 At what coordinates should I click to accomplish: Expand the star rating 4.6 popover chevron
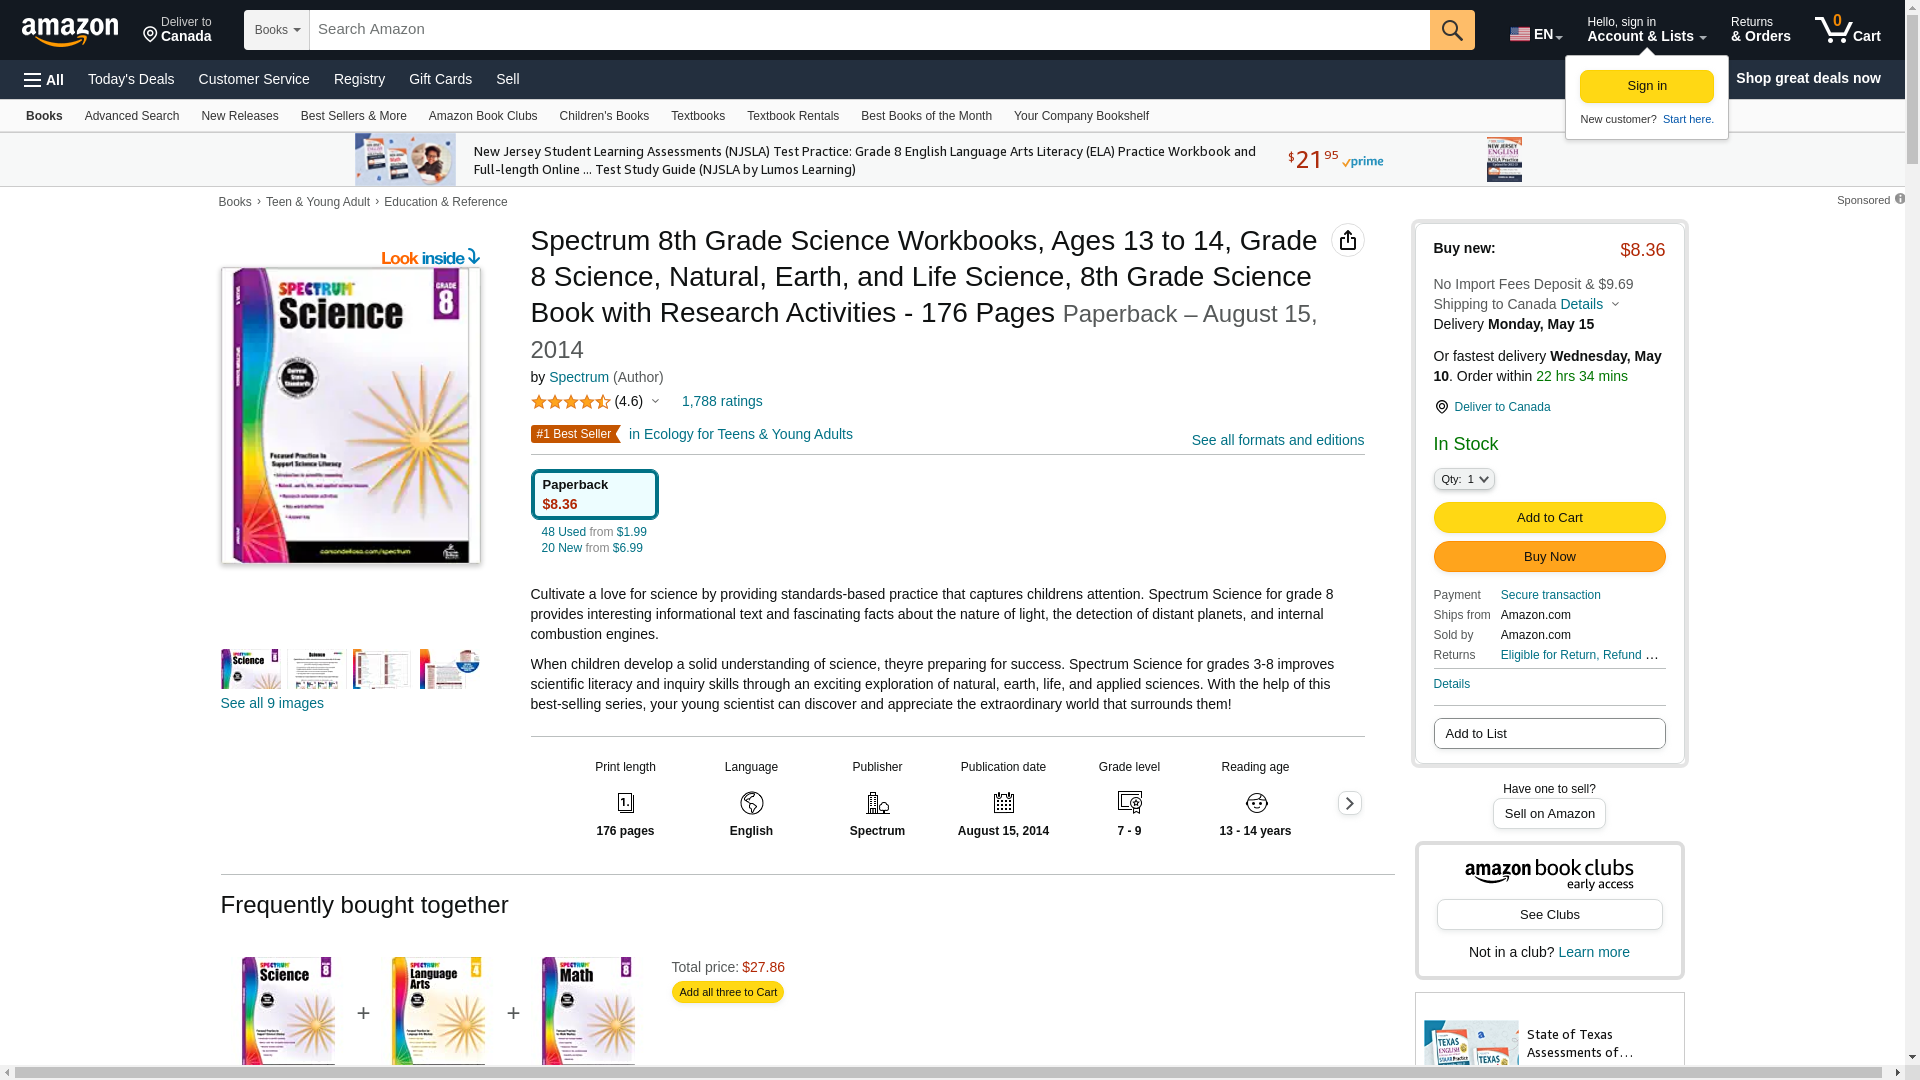(x=655, y=402)
